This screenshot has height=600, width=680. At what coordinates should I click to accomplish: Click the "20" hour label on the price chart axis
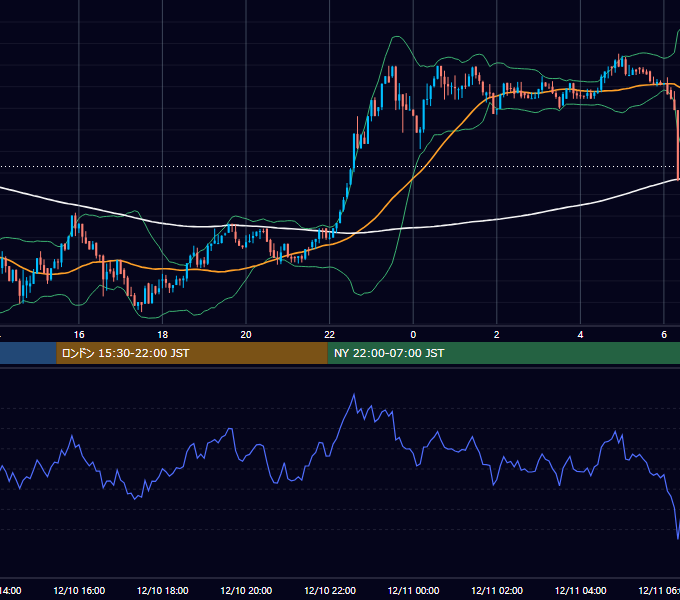point(246,334)
